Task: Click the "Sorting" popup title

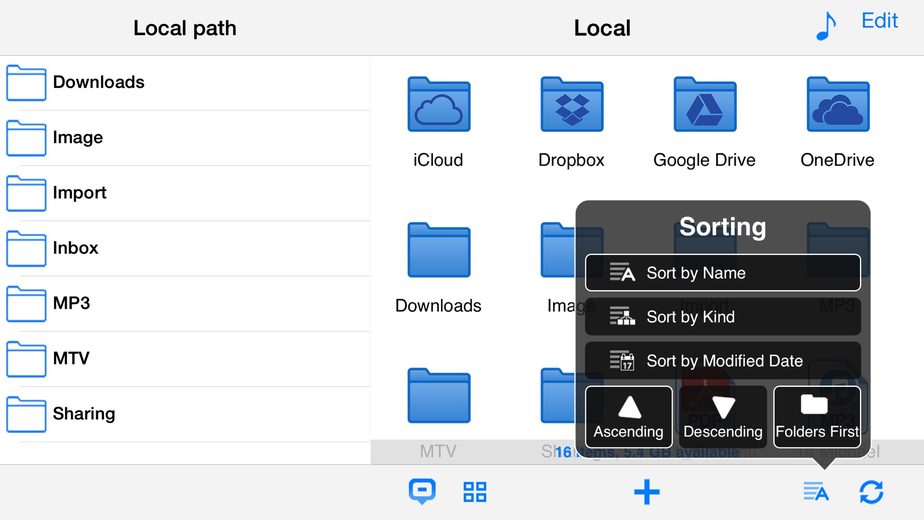Action: (x=723, y=227)
